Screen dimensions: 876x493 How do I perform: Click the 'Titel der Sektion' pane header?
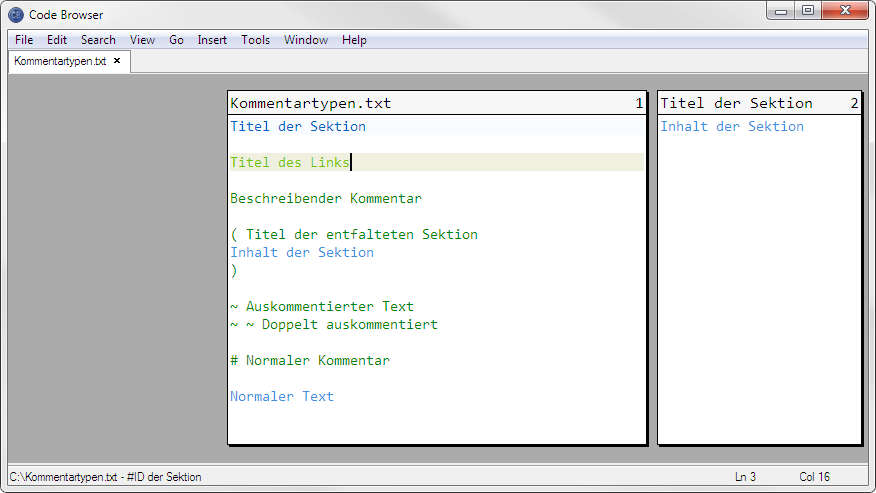pyautogui.click(x=760, y=103)
